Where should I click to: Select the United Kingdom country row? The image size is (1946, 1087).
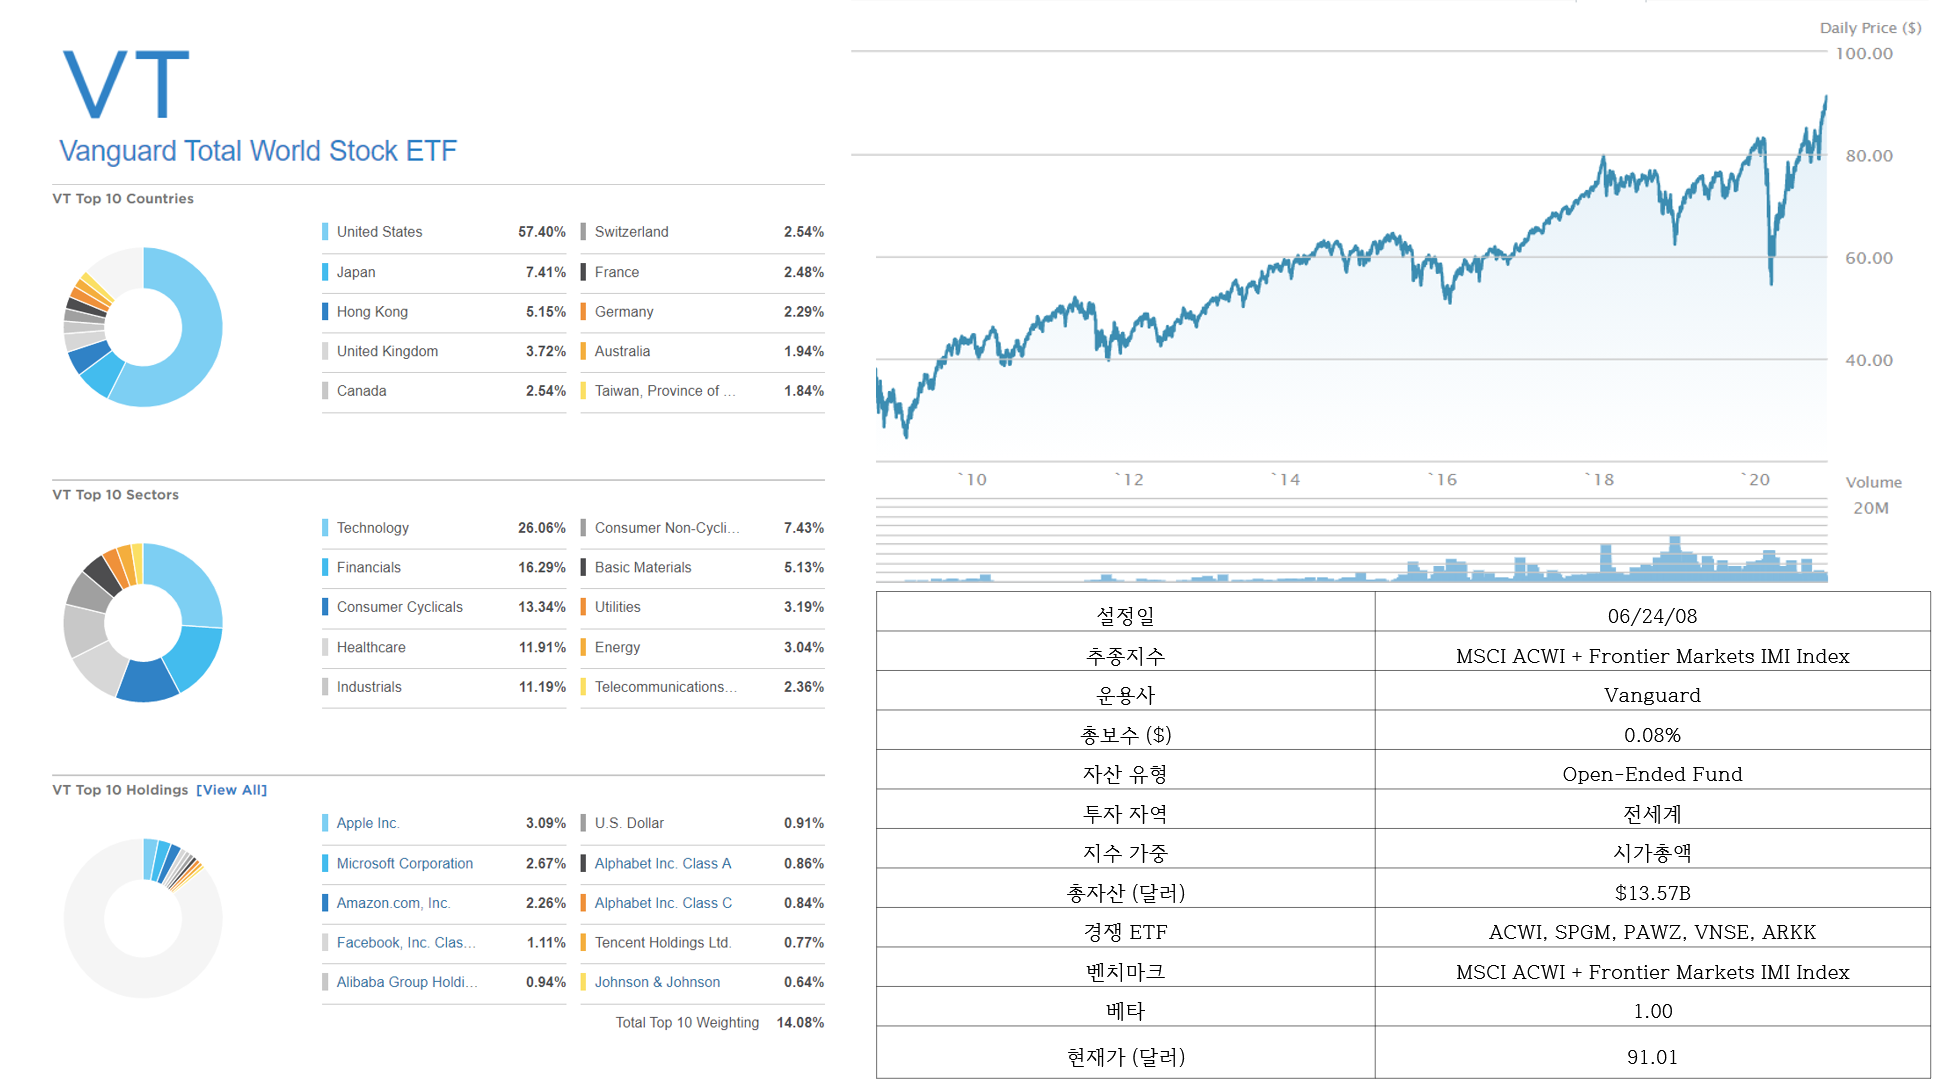(444, 351)
